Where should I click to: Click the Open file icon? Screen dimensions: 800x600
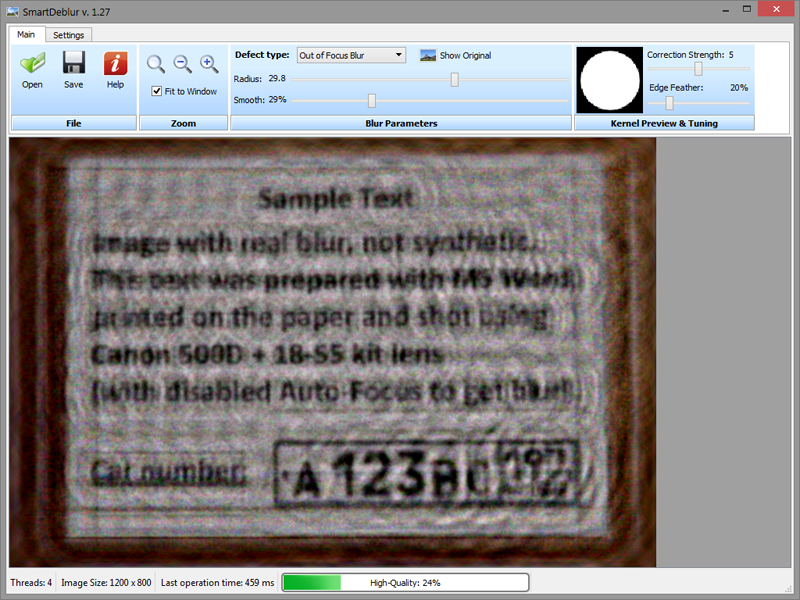click(32, 64)
